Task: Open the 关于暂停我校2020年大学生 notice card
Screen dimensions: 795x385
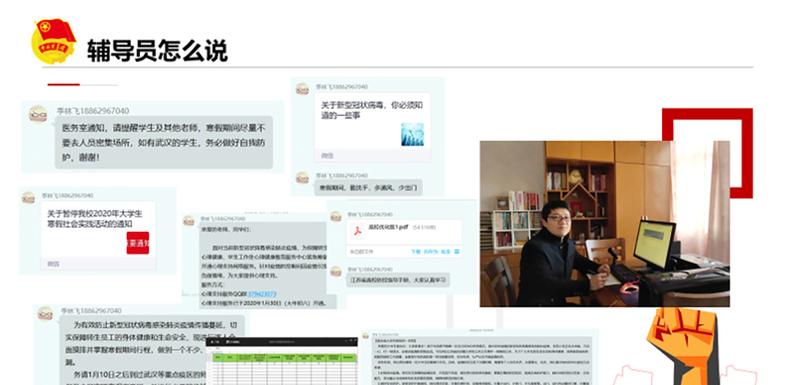Action: 98,234
